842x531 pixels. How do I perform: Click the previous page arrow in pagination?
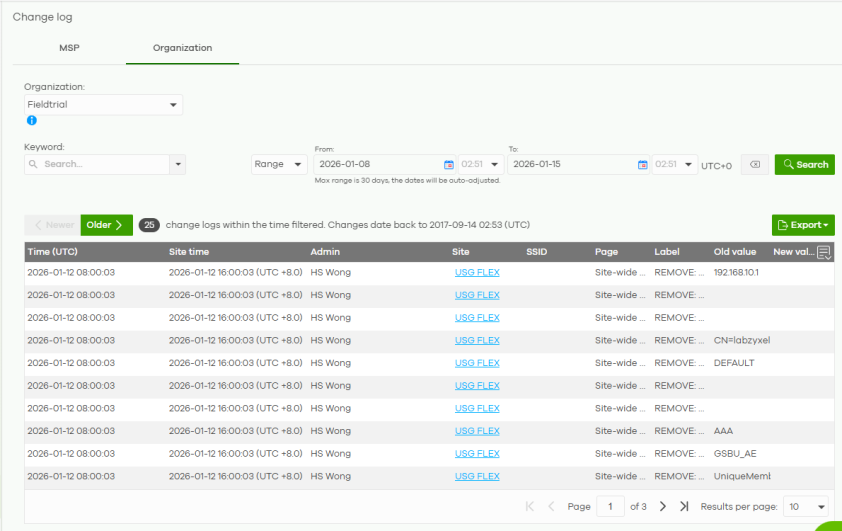[551, 506]
